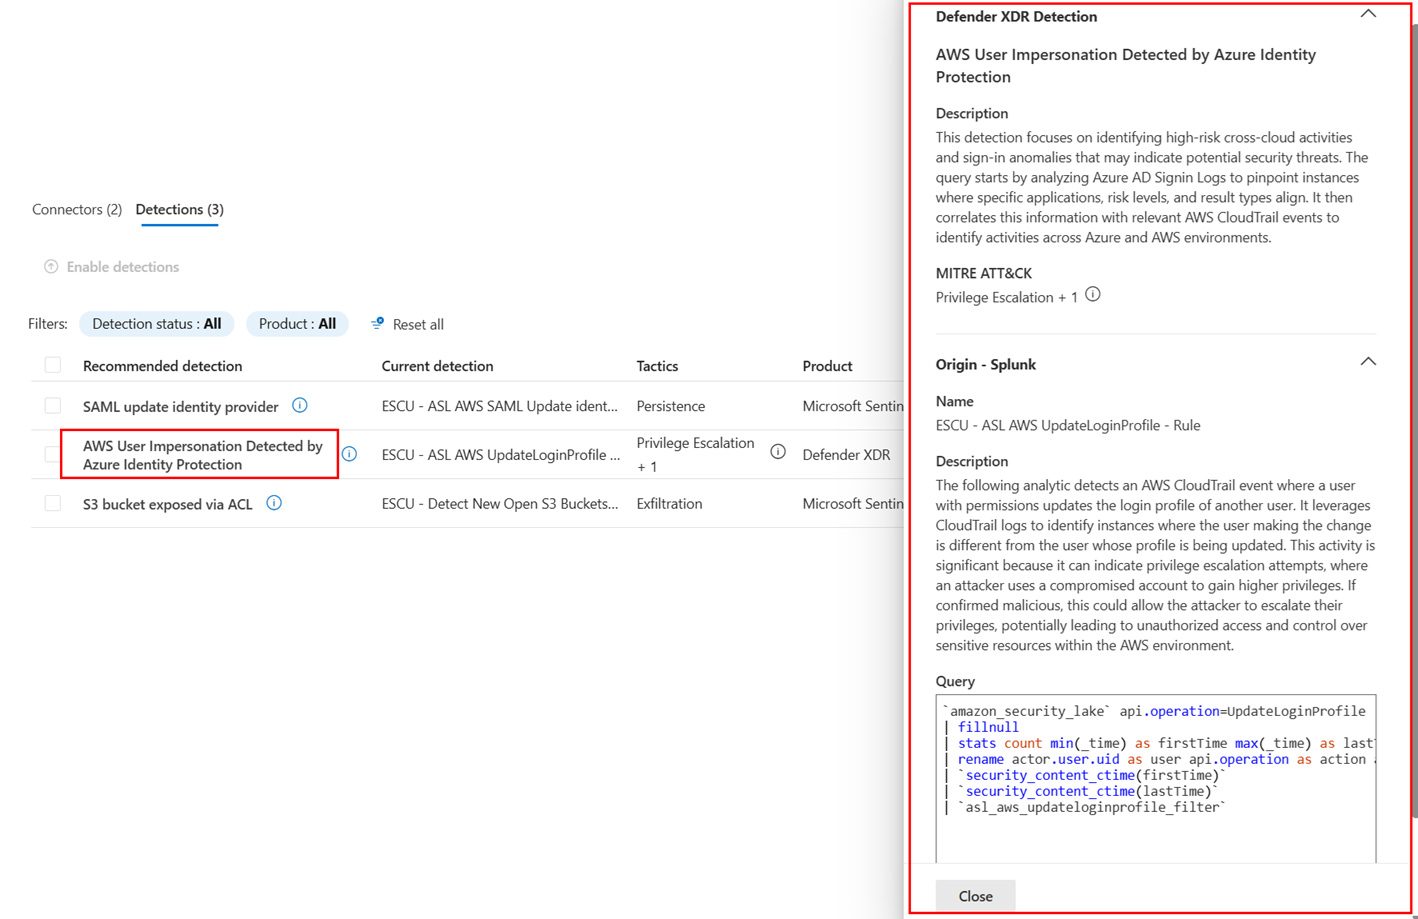Click the ESCU - ASL AWS UpdateLoginProfile - Rule name

pyautogui.click(x=1068, y=425)
